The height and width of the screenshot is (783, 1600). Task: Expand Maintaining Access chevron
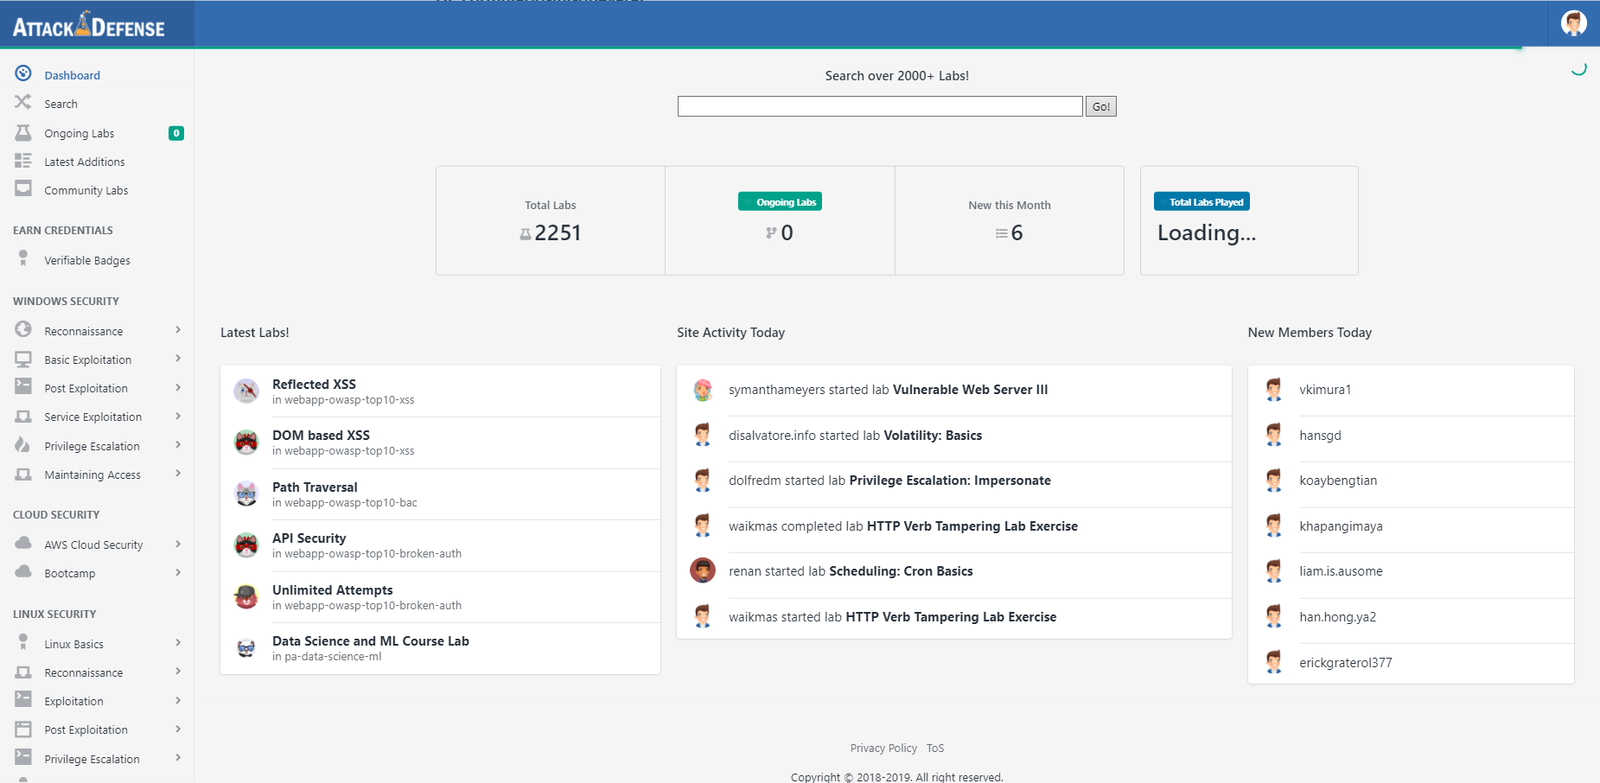point(178,474)
